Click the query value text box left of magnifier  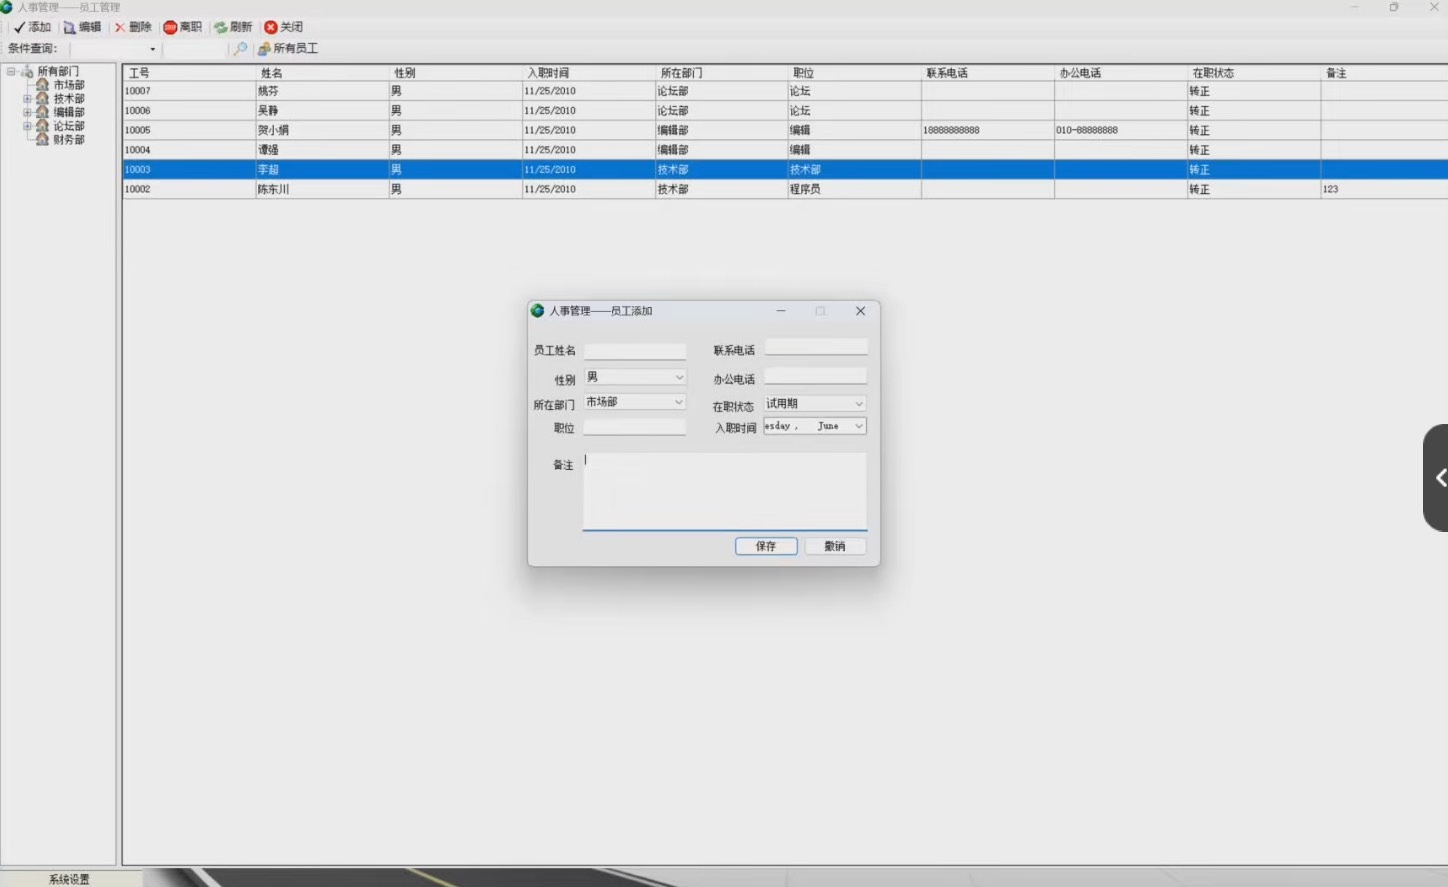click(x=195, y=49)
